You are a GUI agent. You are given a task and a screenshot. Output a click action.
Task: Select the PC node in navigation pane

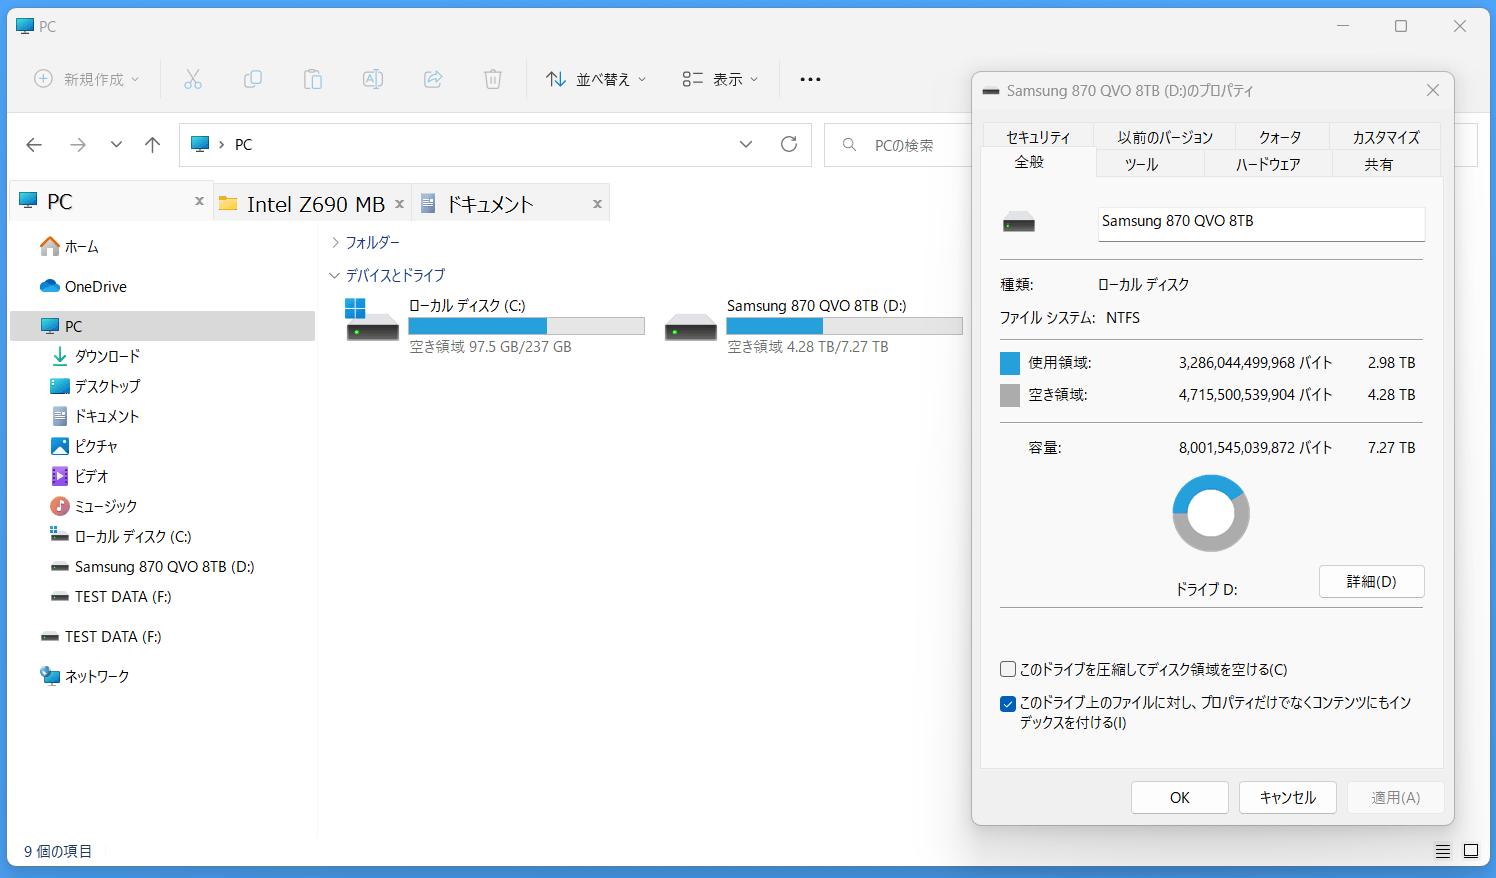(x=162, y=326)
